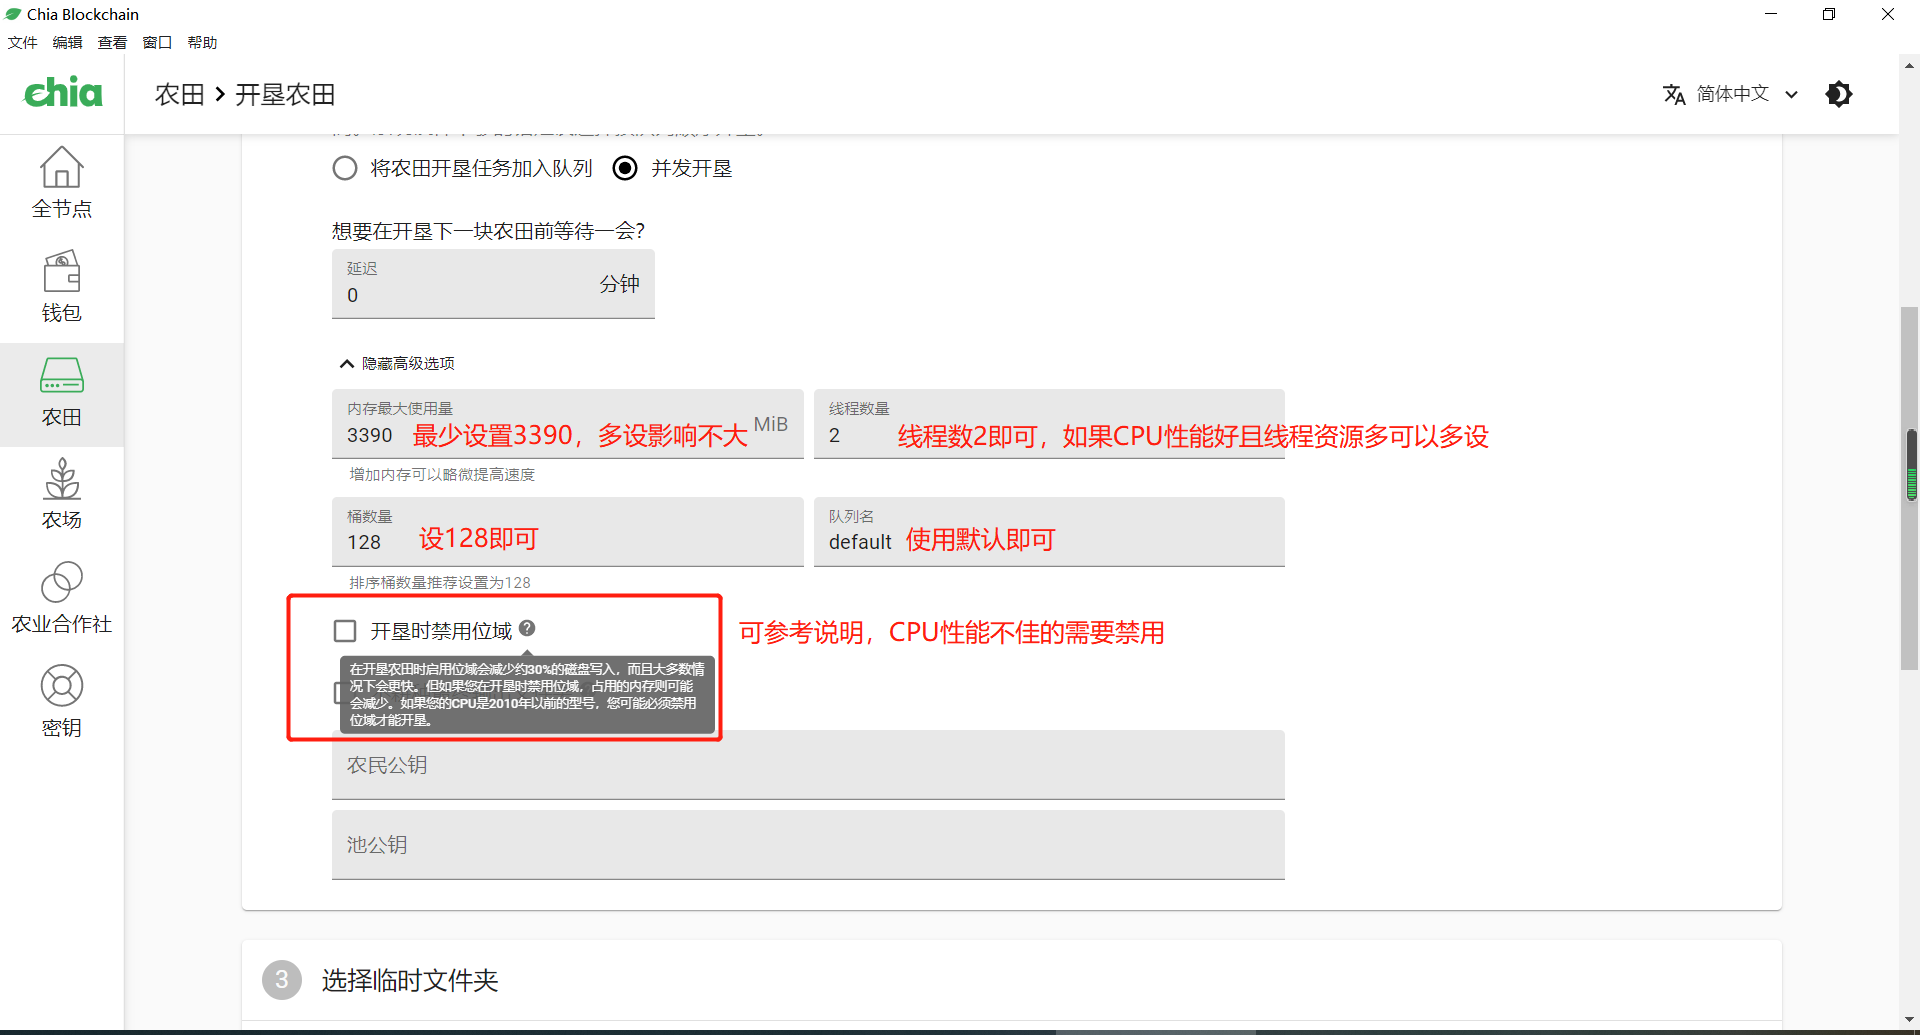Open the 全节点 full node page icon
This screenshot has height=1035, width=1920.
61,182
